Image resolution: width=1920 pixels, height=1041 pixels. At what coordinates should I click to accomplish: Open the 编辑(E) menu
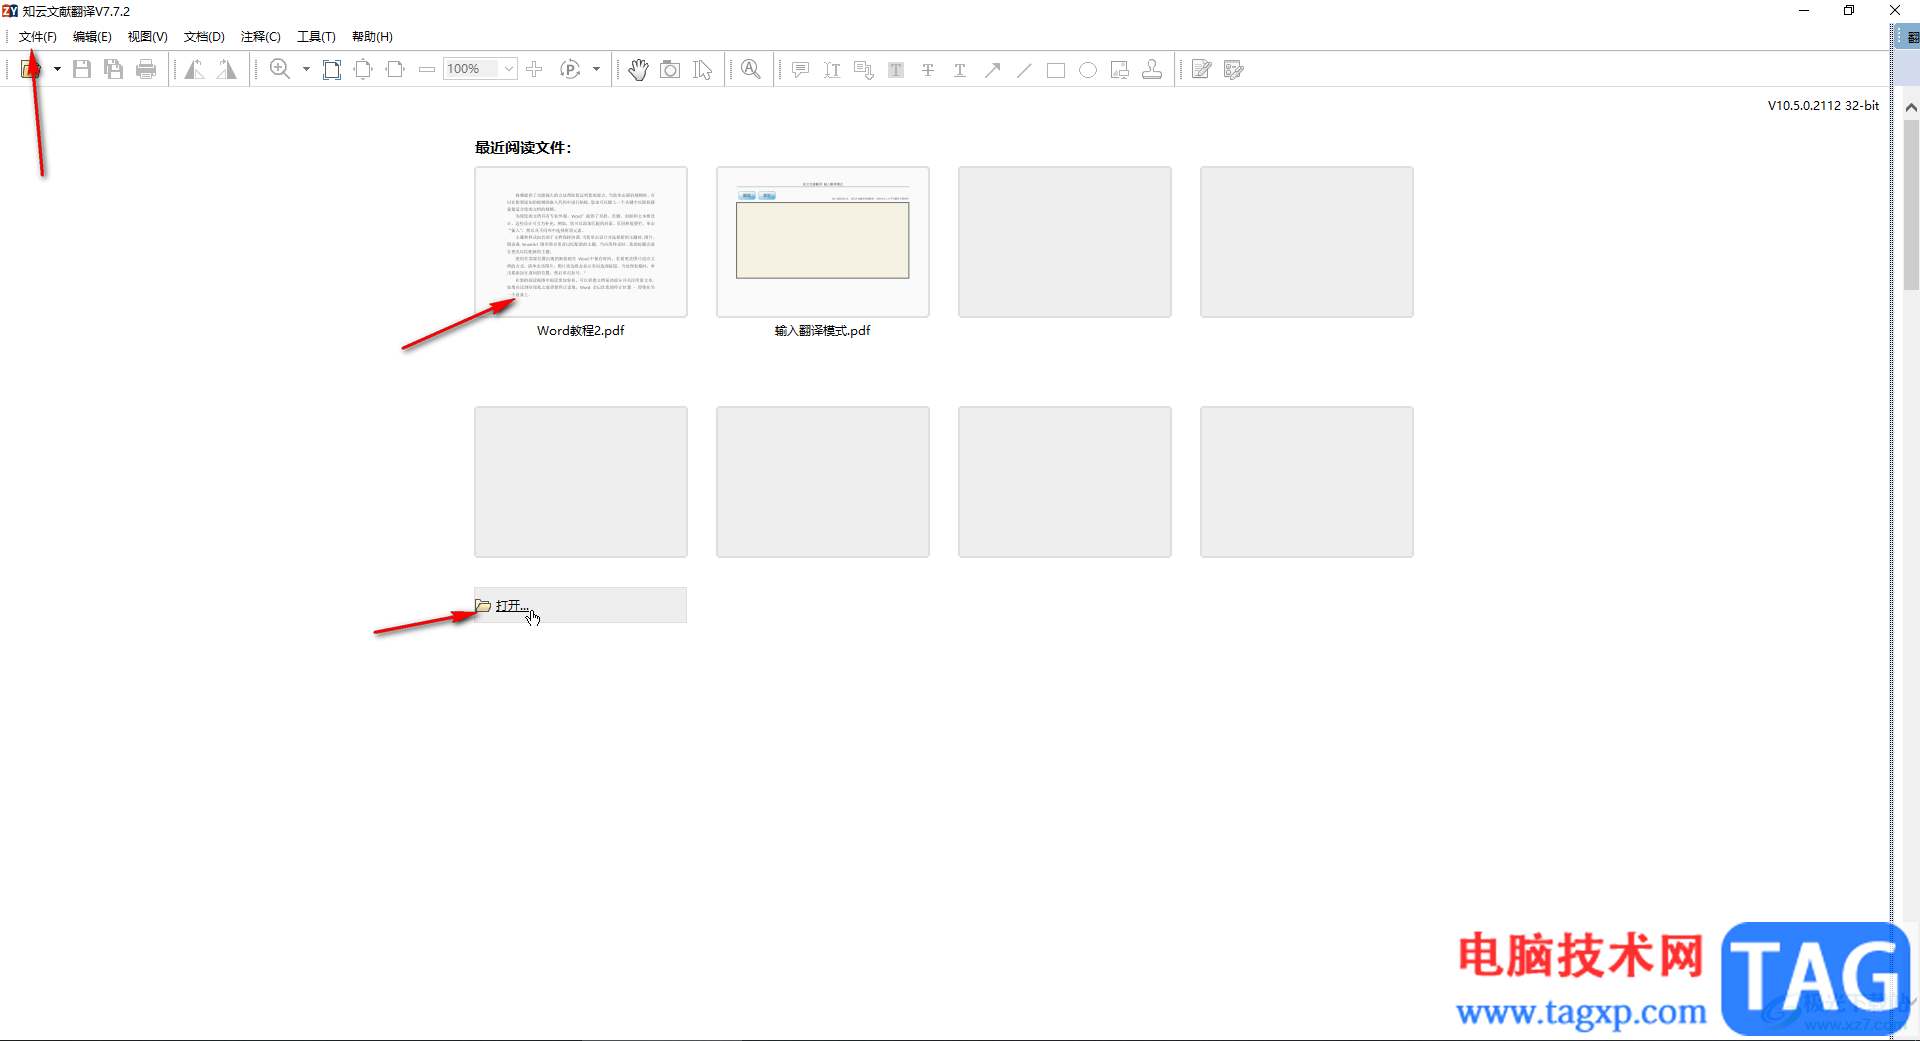pos(92,37)
